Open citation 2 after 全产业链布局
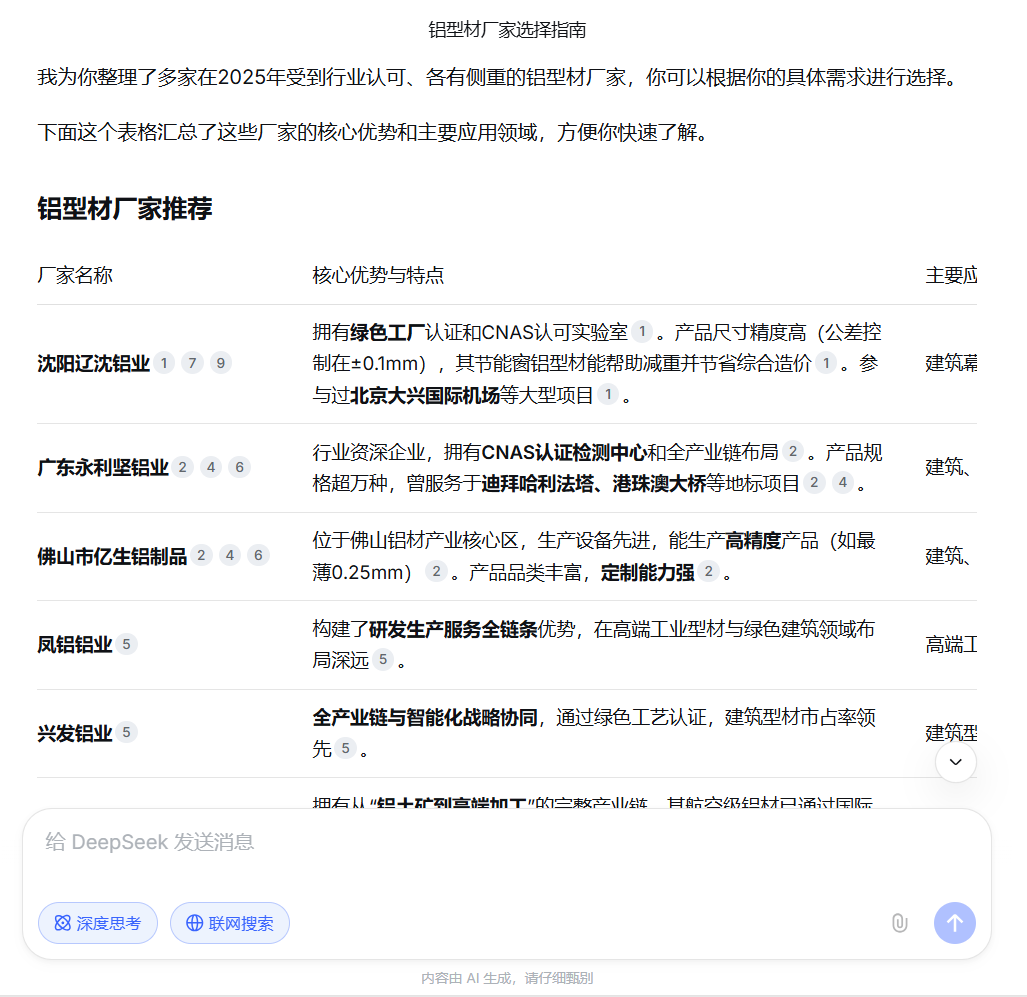Viewport: 1027px width, 997px height. (x=793, y=452)
